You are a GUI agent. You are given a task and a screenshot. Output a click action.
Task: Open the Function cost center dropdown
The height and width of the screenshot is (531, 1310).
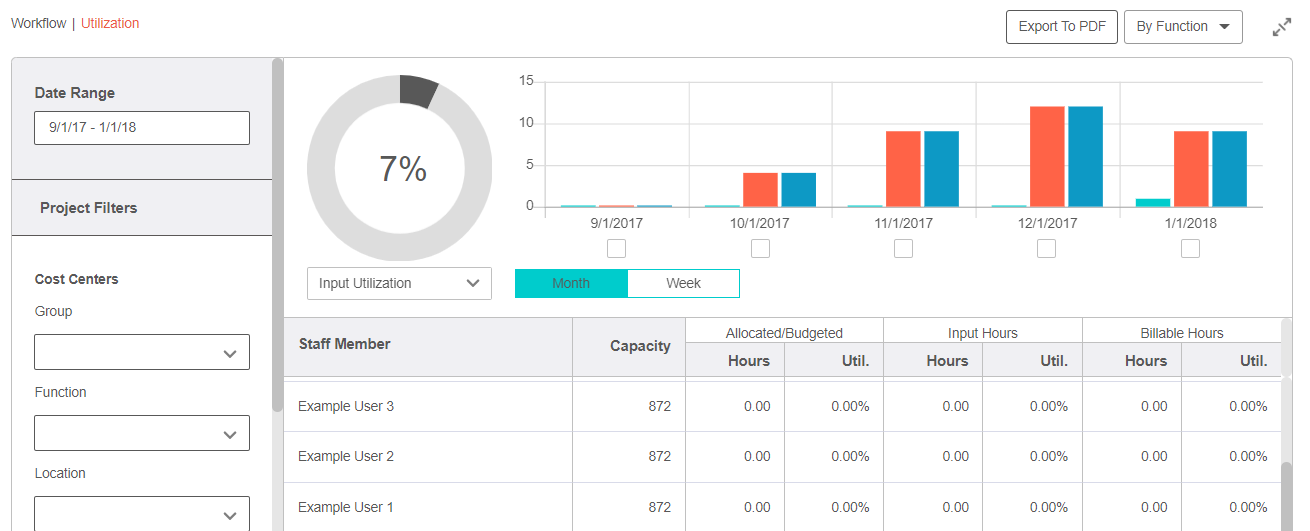[x=142, y=433]
